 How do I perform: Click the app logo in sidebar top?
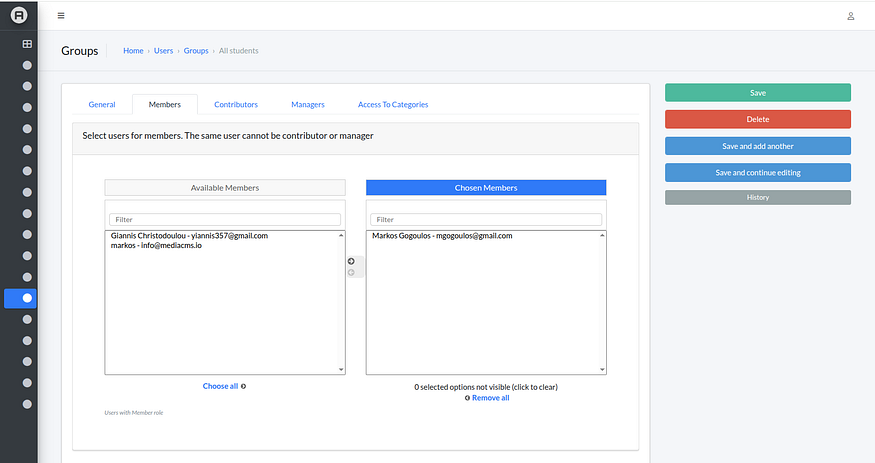(18, 15)
